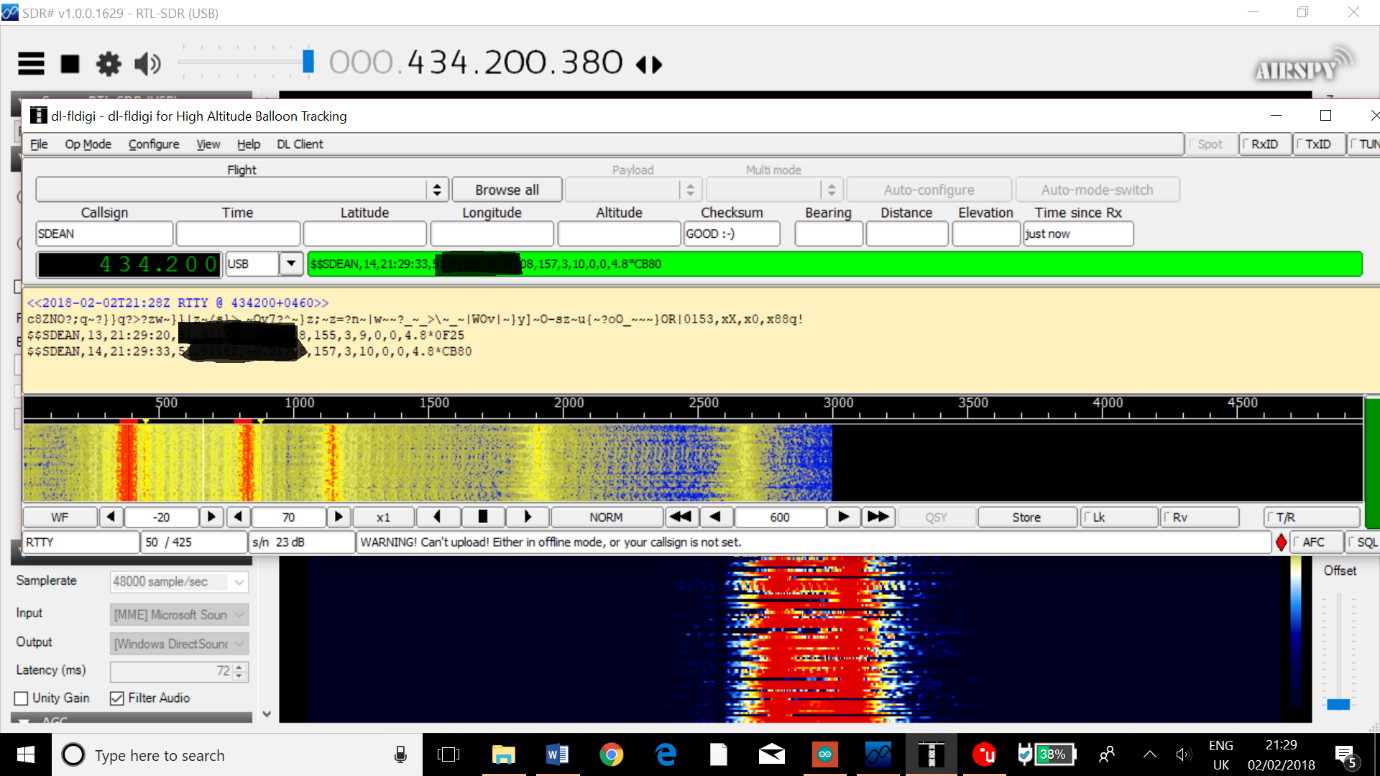
Task: Open the Configure menu
Action: [154, 144]
